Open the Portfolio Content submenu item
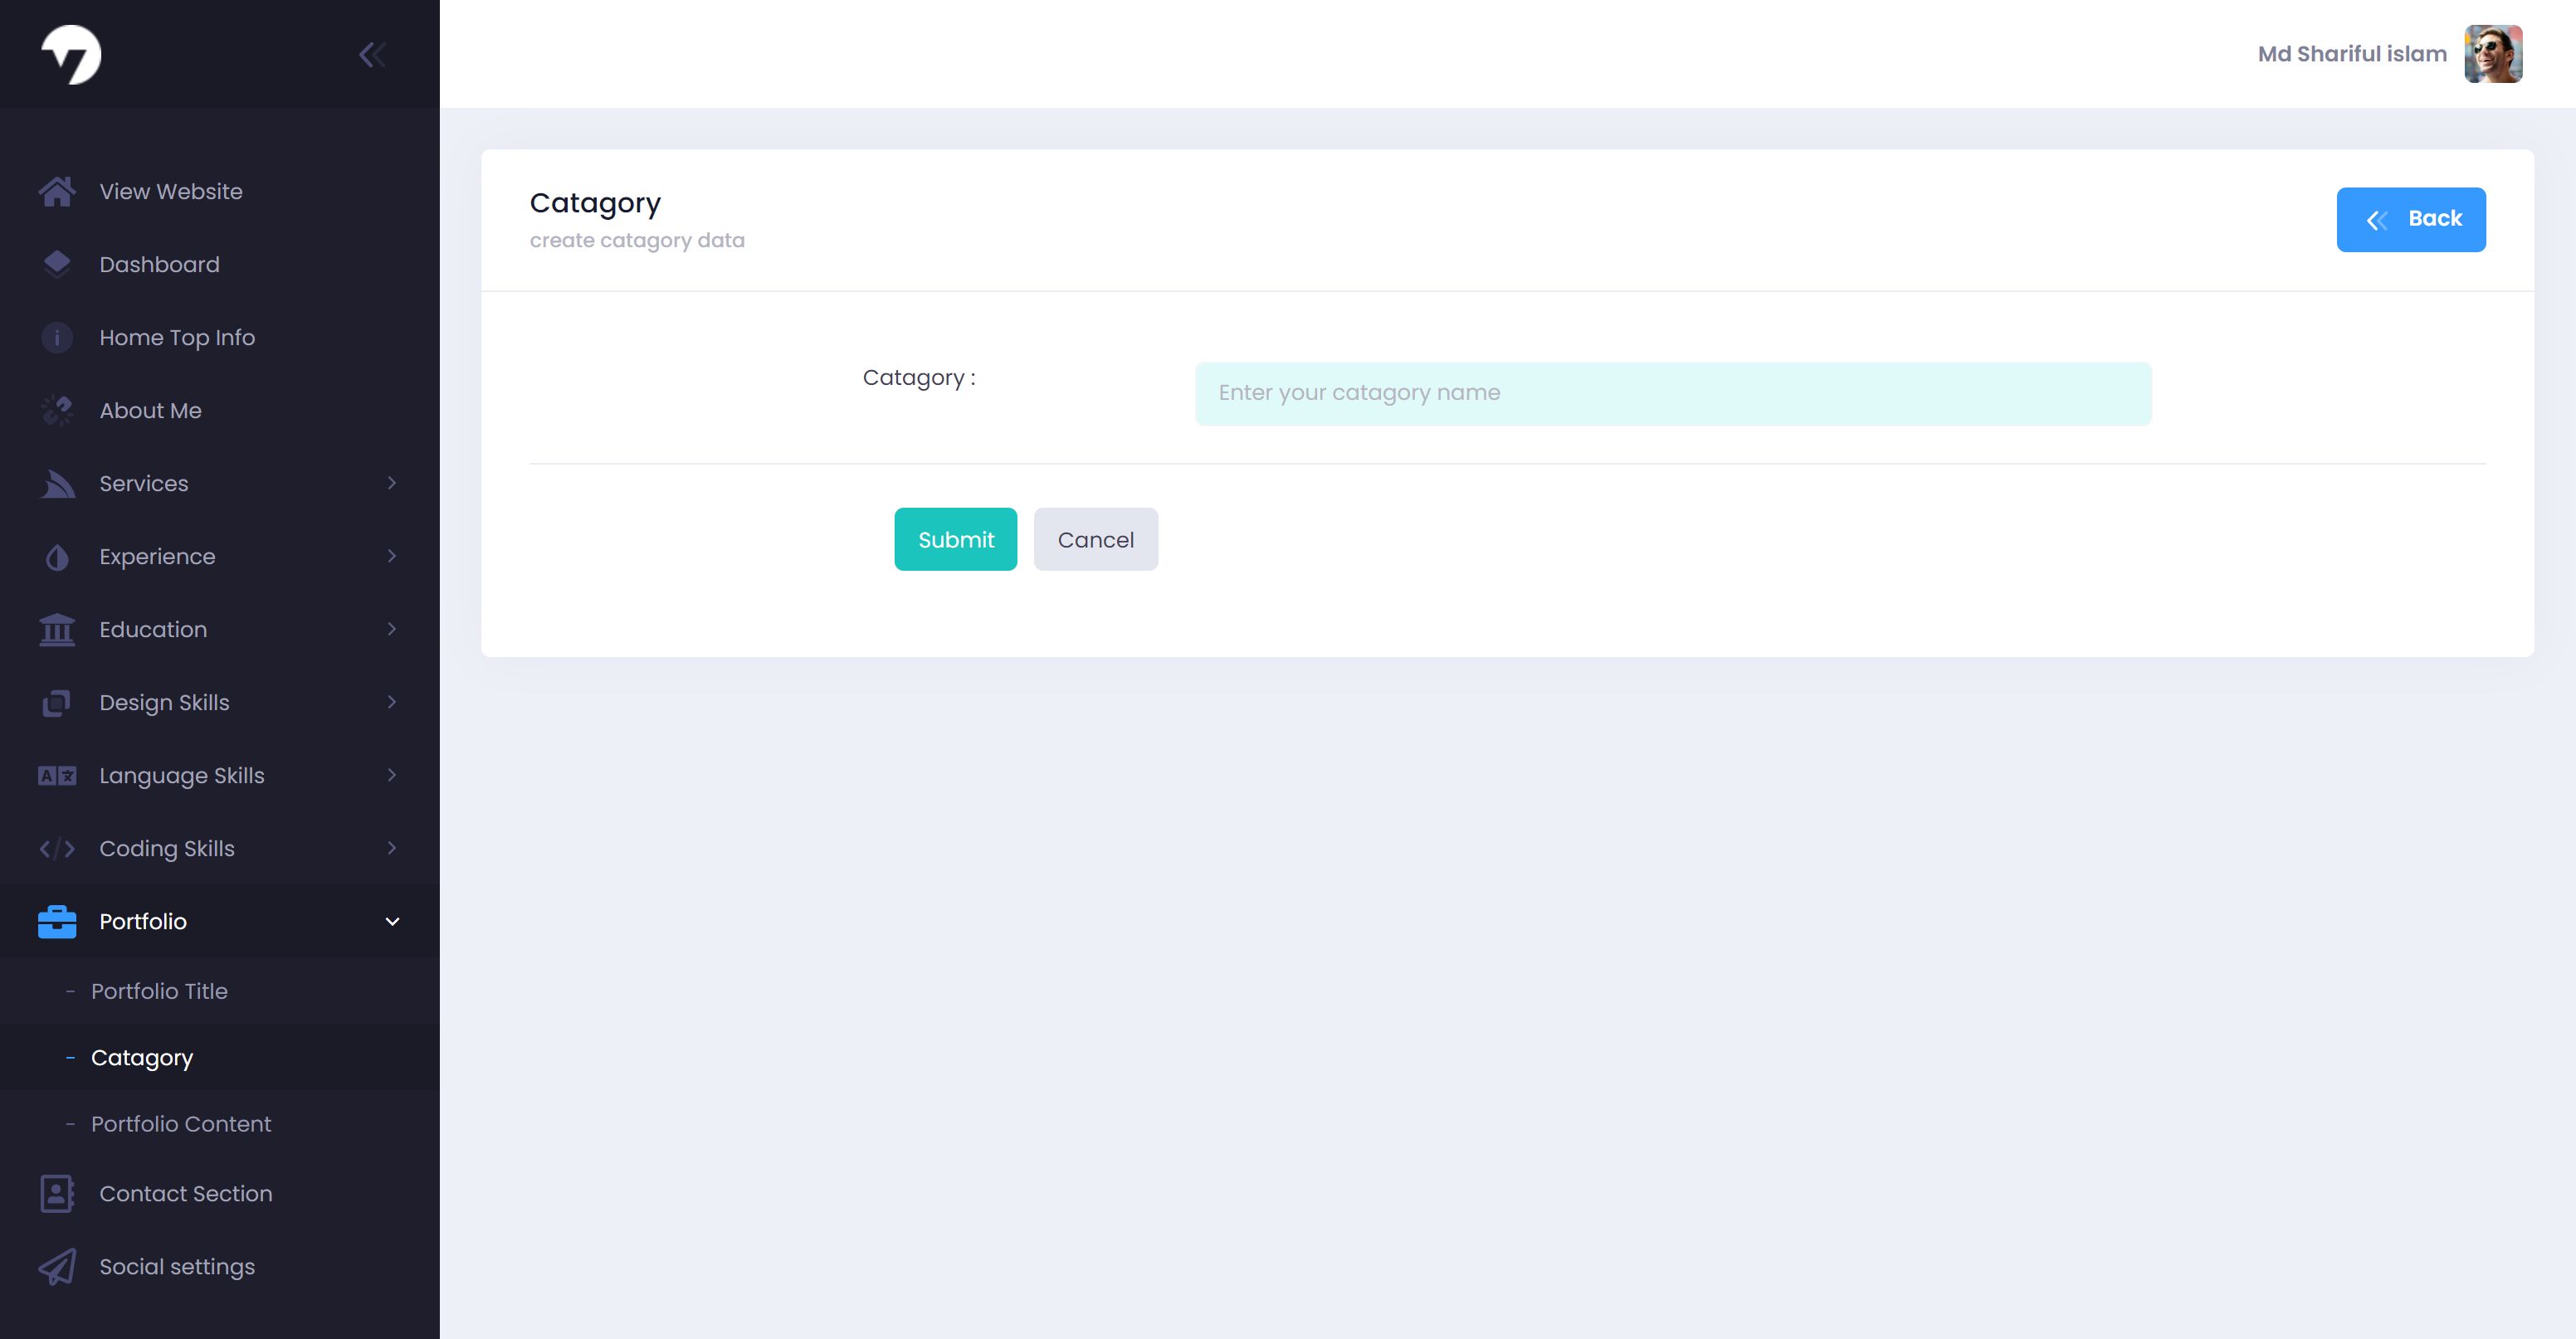2576x1339 pixels. [181, 1124]
